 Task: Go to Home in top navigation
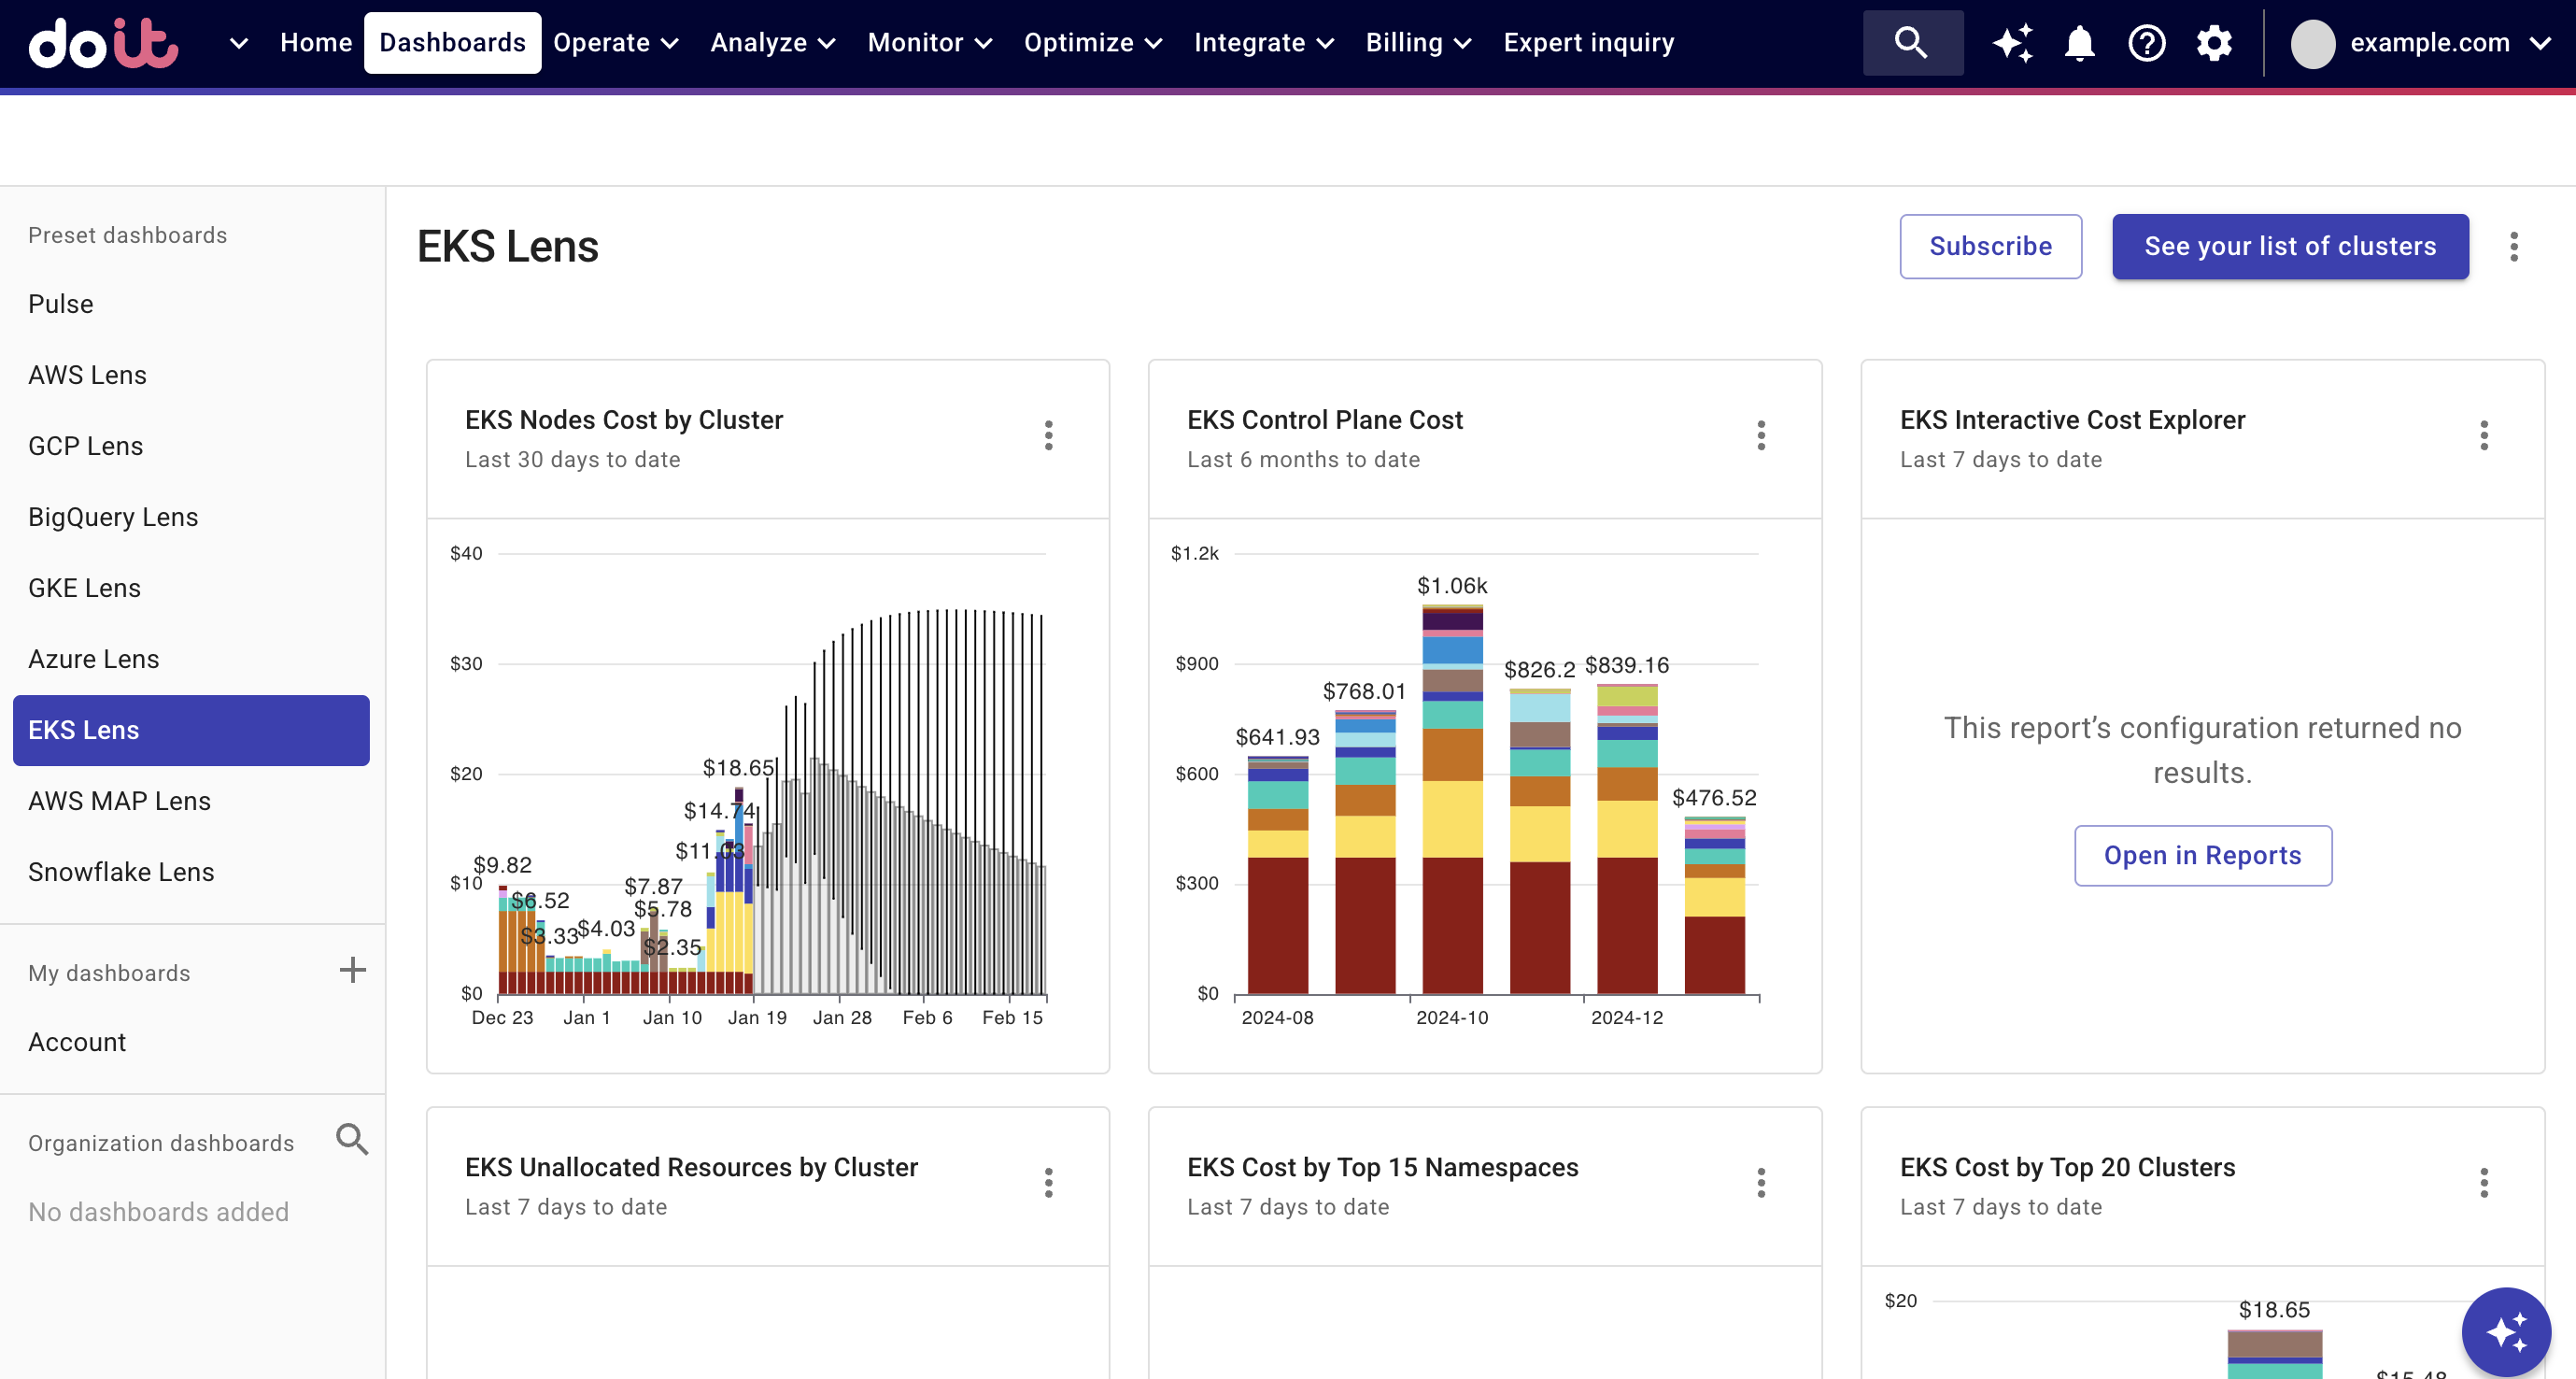tap(316, 43)
